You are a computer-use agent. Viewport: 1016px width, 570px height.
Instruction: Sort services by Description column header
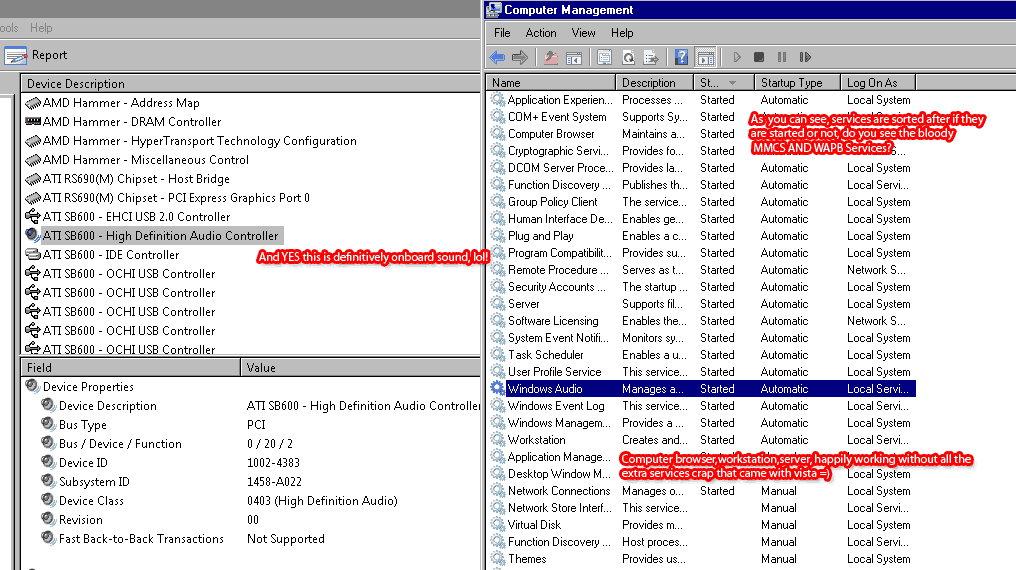click(x=654, y=83)
